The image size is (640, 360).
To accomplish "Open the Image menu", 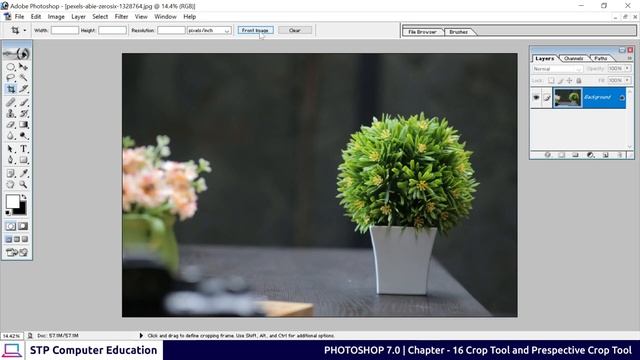I will pos(56,17).
